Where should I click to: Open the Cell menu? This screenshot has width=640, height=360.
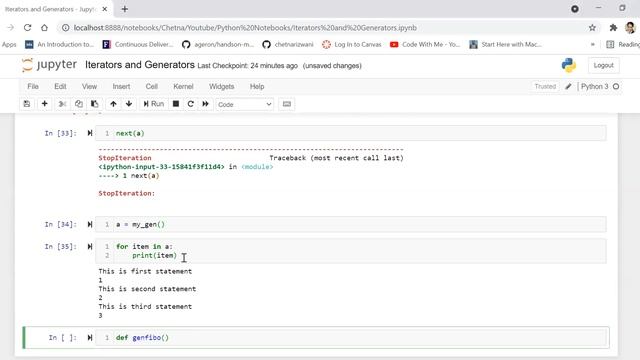(151, 87)
